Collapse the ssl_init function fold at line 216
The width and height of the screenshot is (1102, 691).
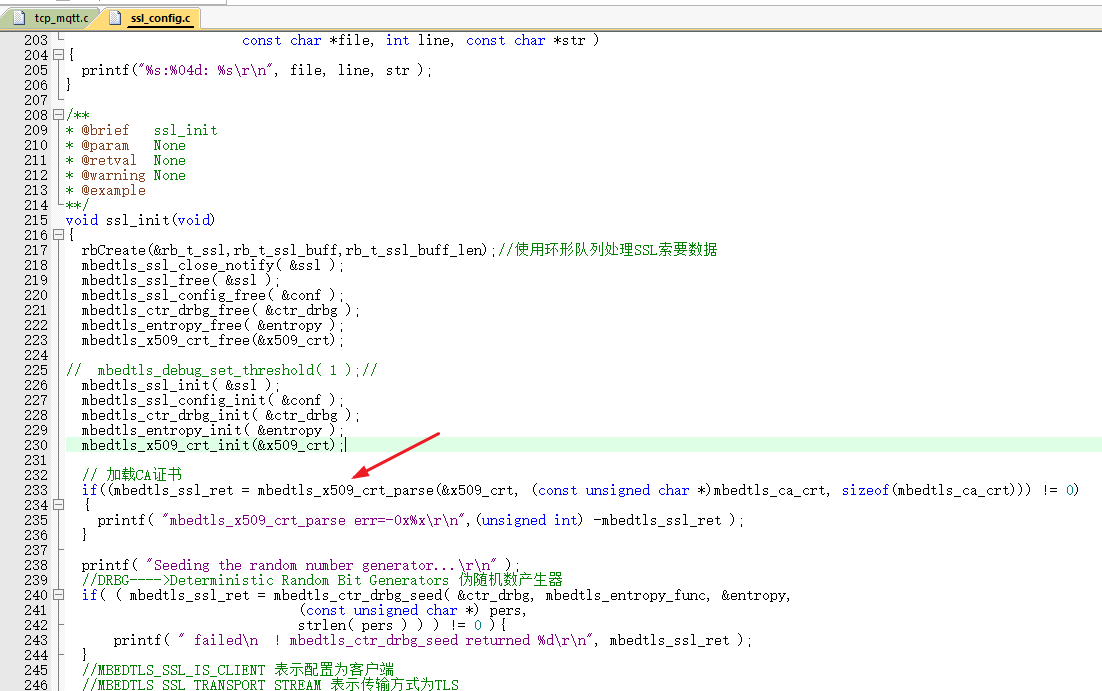[59, 235]
